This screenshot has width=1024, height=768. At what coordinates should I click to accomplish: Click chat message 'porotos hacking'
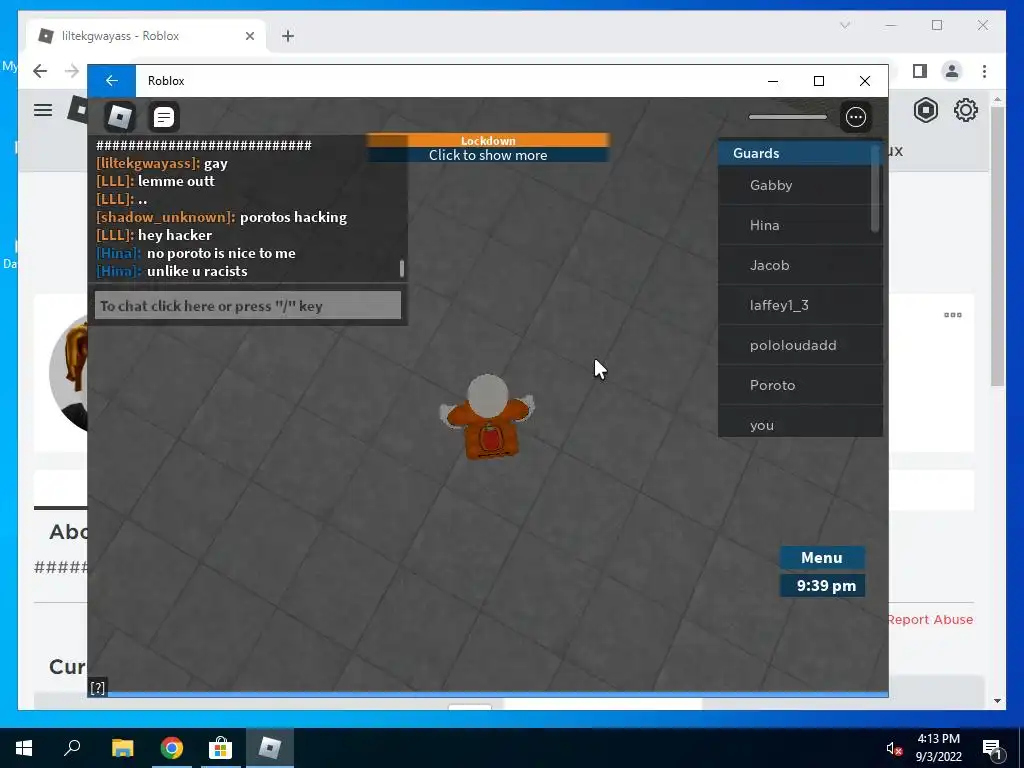(293, 217)
